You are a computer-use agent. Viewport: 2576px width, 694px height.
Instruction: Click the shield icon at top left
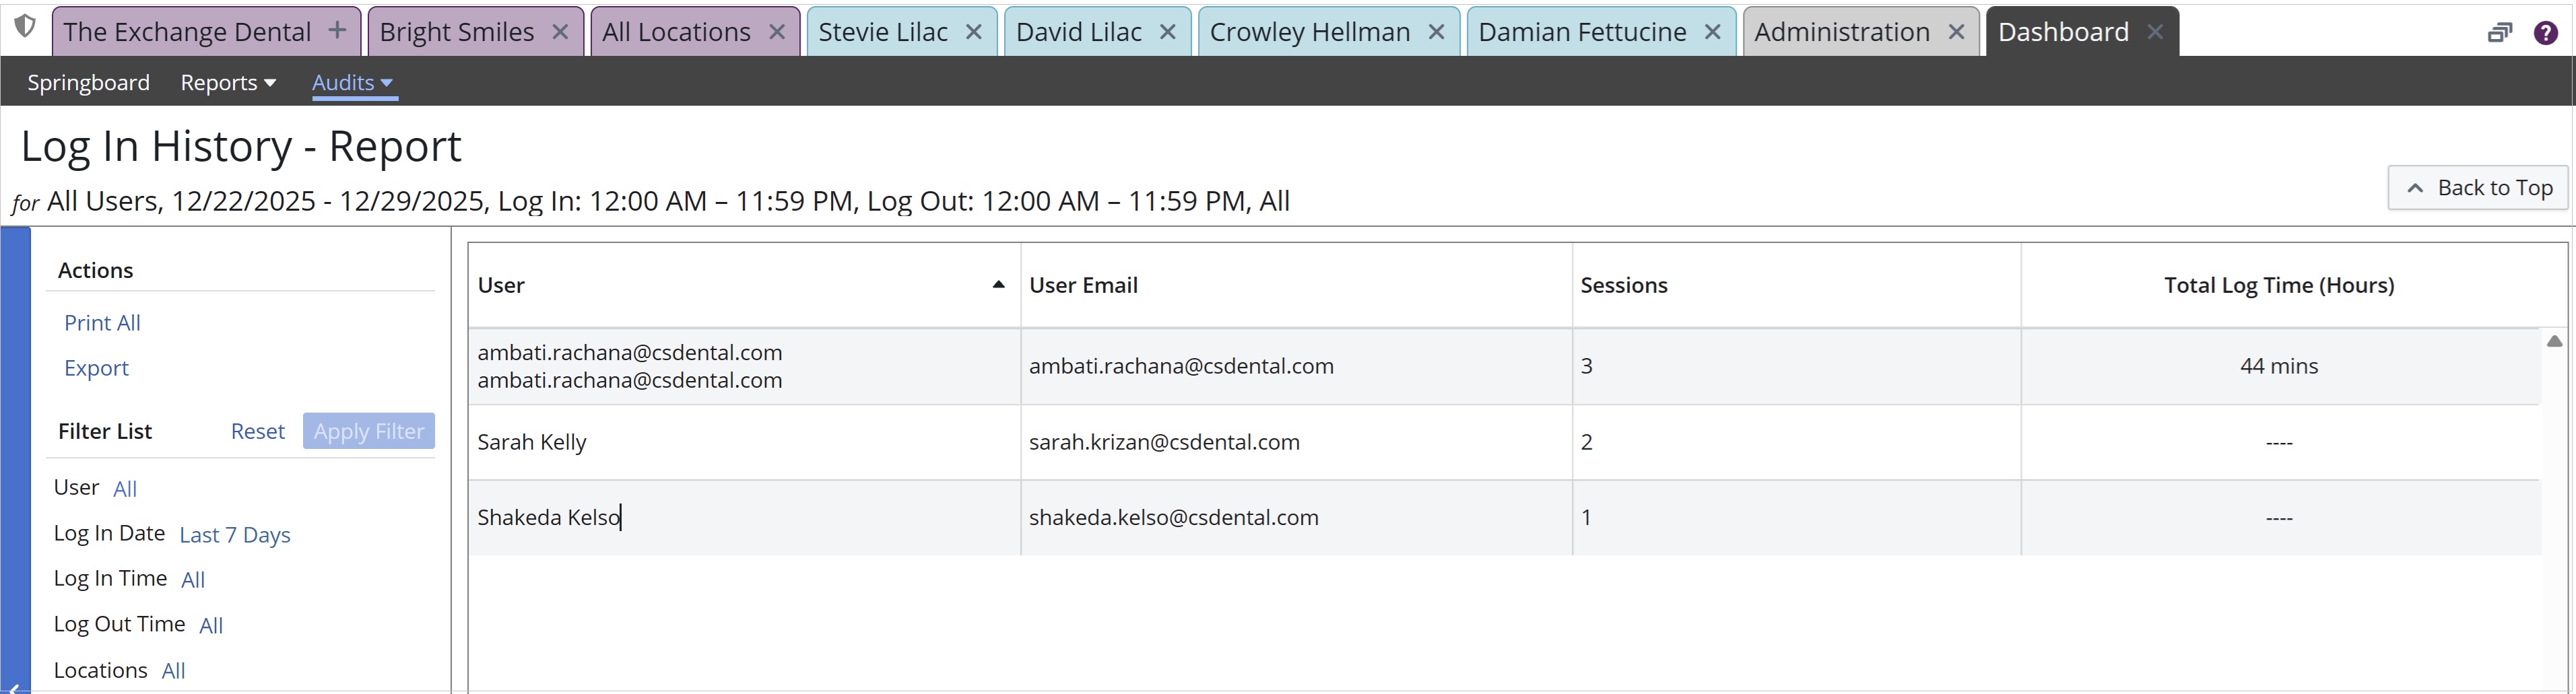[25, 27]
